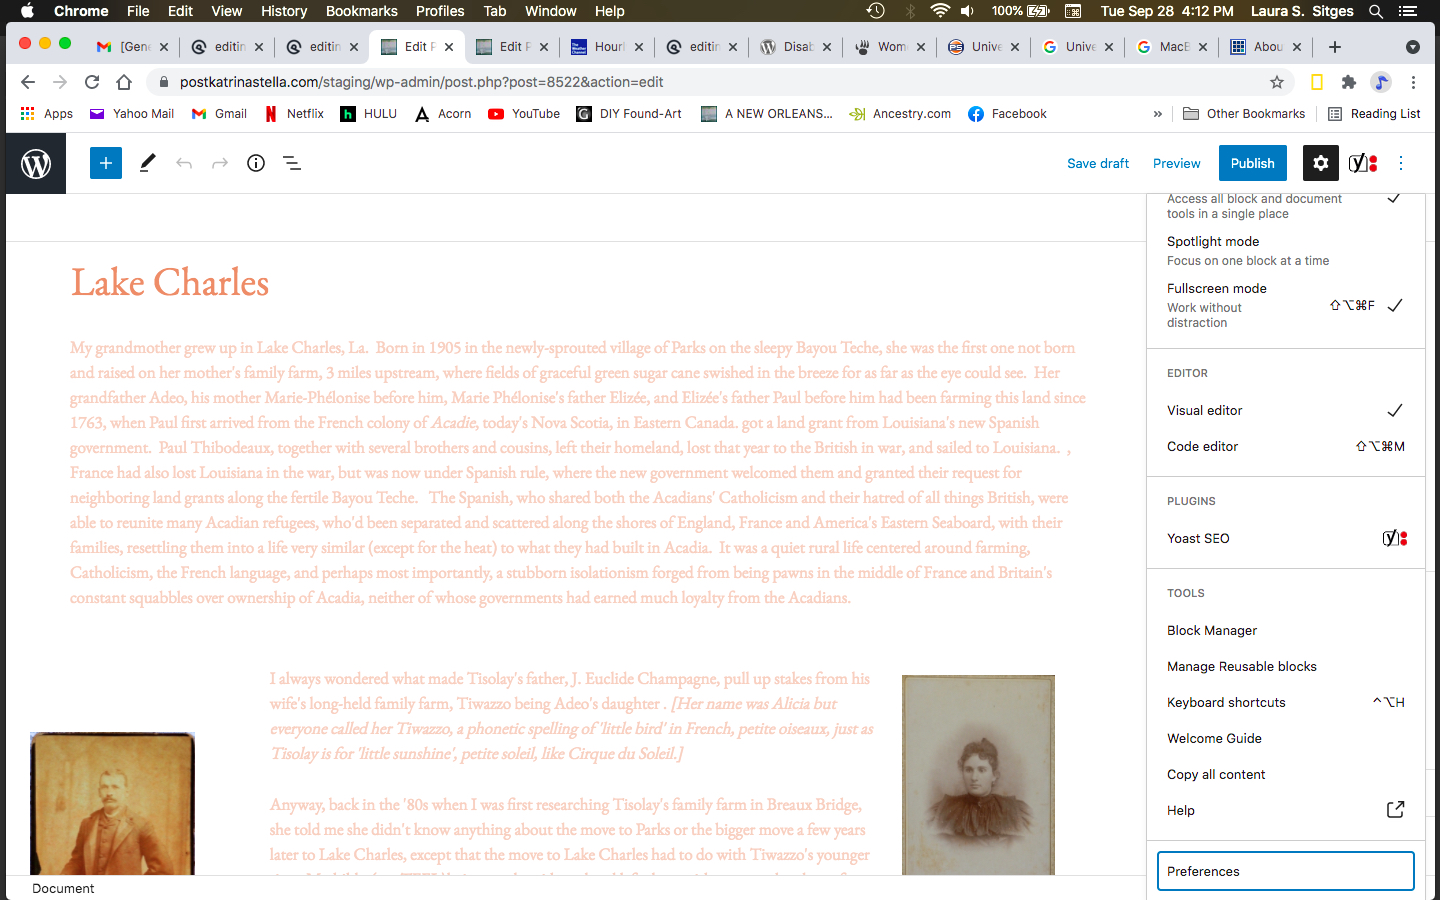Click the Document breadcrumb at bottom

pos(63,888)
